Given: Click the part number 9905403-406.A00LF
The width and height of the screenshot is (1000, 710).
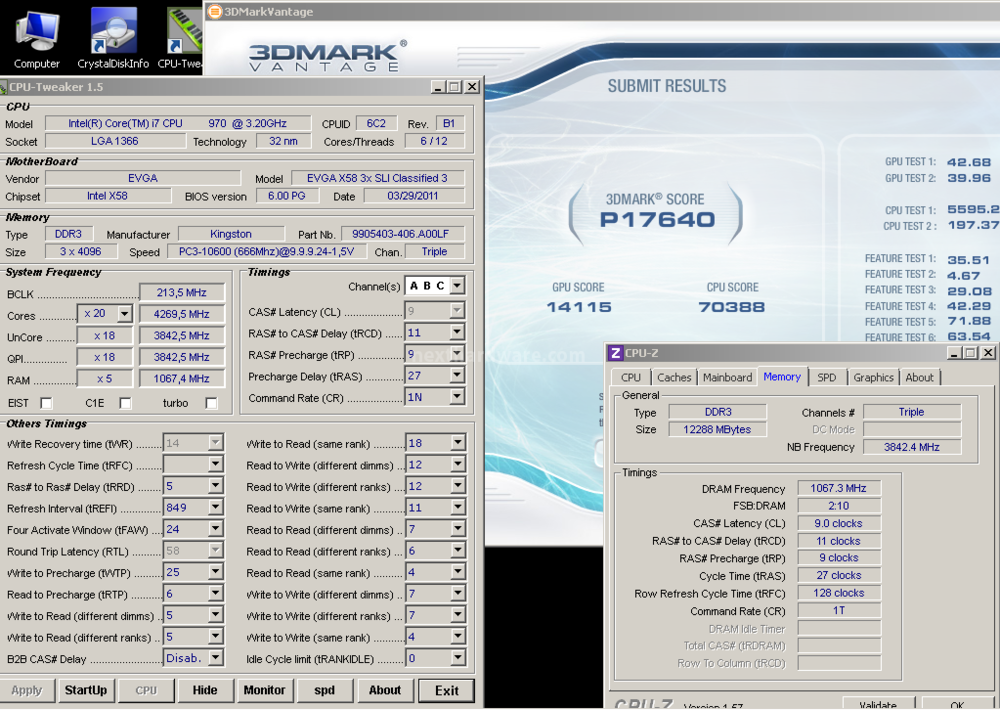Looking at the screenshot, I should point(402,234).
